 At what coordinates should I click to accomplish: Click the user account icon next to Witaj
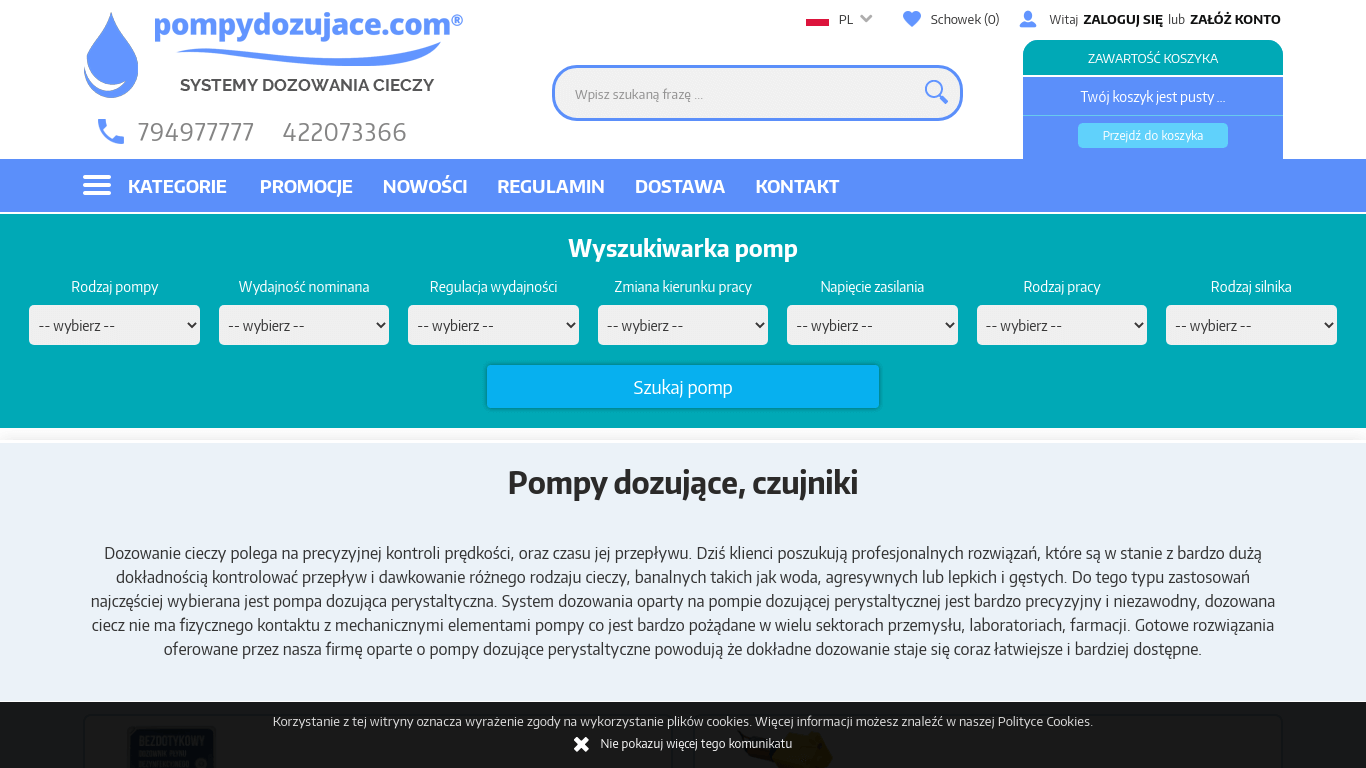pos(1028,18)
